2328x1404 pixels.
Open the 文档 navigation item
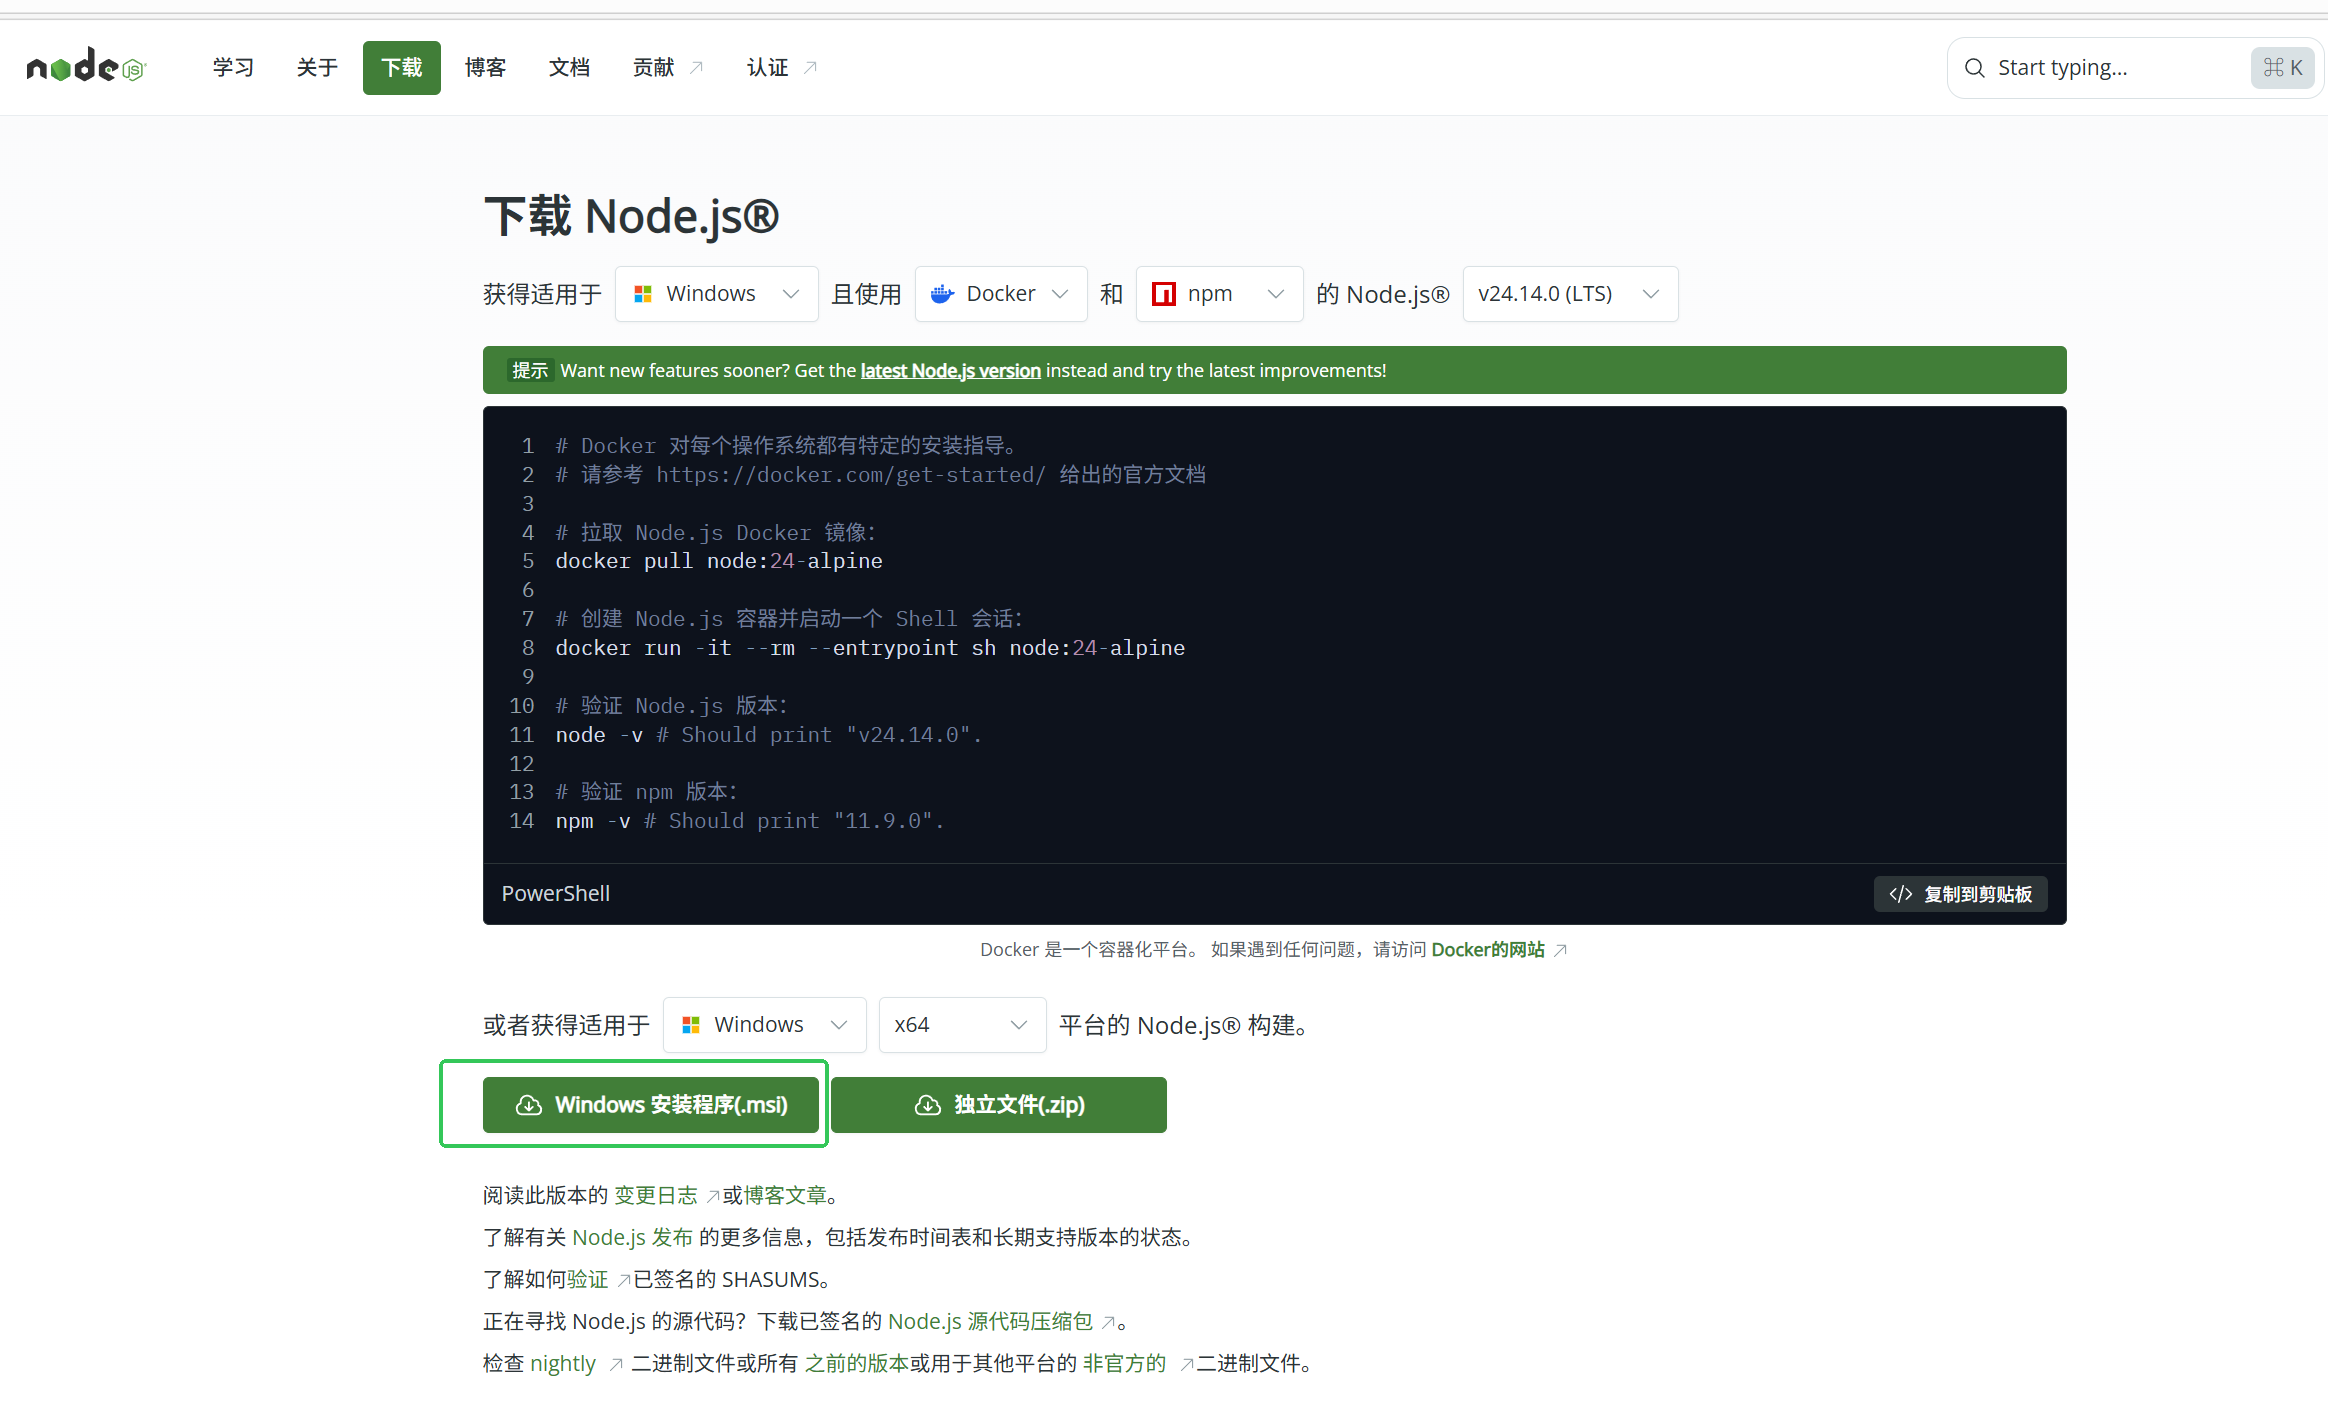coord(569,68)
